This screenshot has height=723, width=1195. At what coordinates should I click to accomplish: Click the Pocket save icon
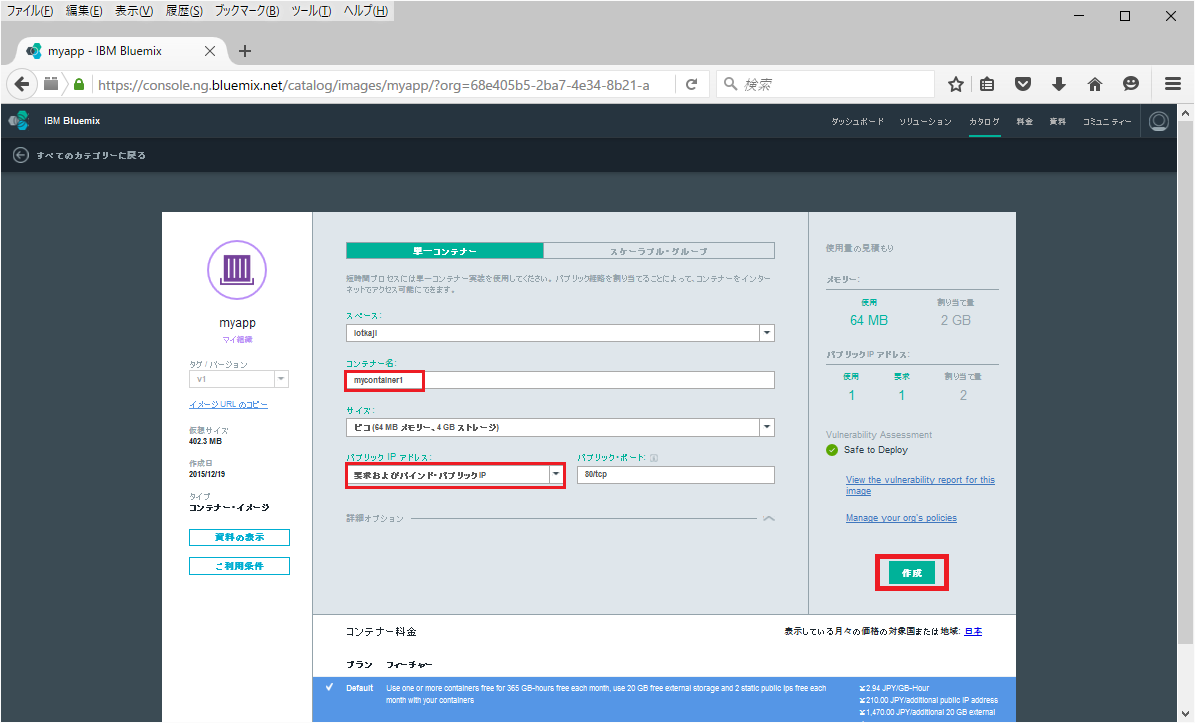[1023, 84]
